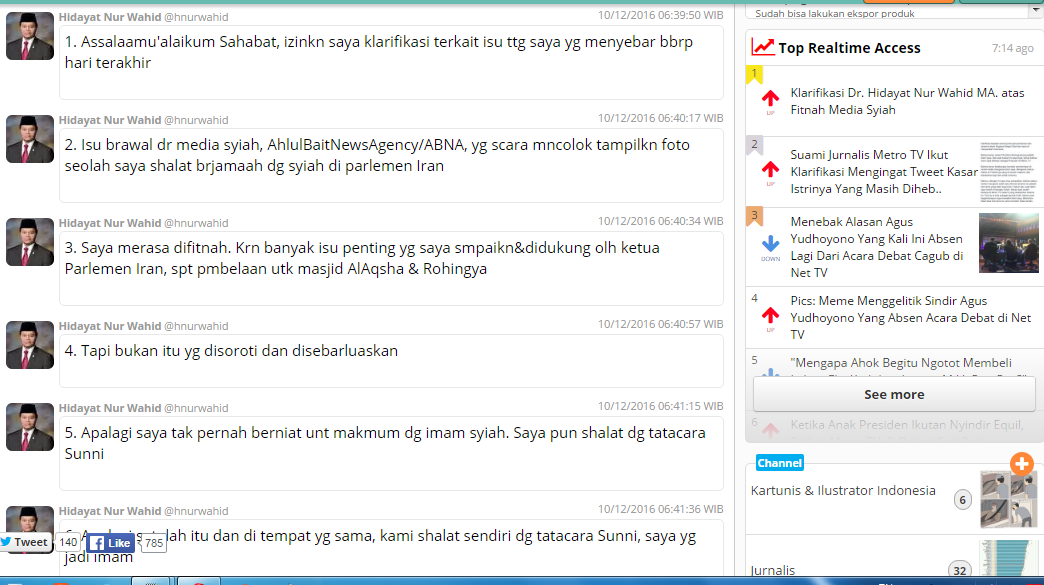Screen dimensions: 1044x585
Task: Click the Top Realtime Access chart icon
Action: pos(763,47)
